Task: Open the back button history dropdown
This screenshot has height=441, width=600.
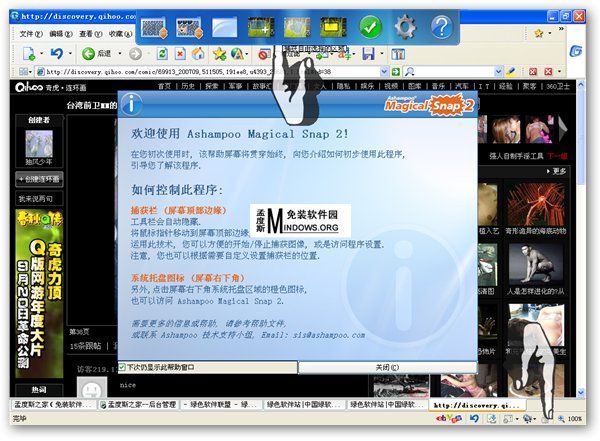Action: tap(120, 54)
